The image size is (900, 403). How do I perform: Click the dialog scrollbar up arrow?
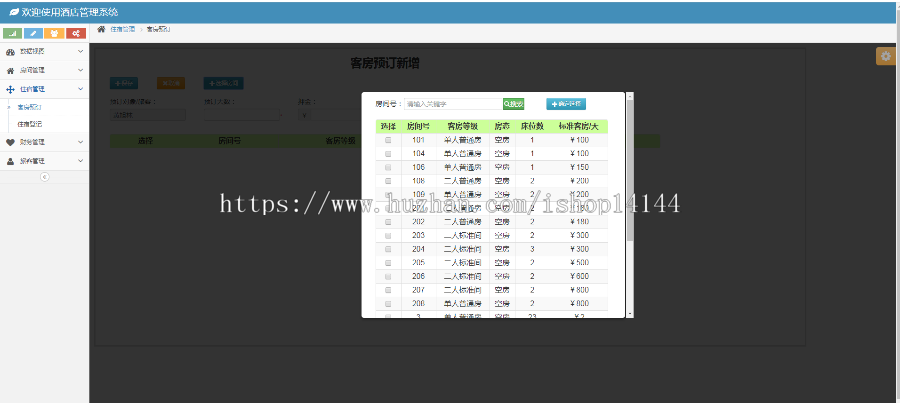(630, 95)
